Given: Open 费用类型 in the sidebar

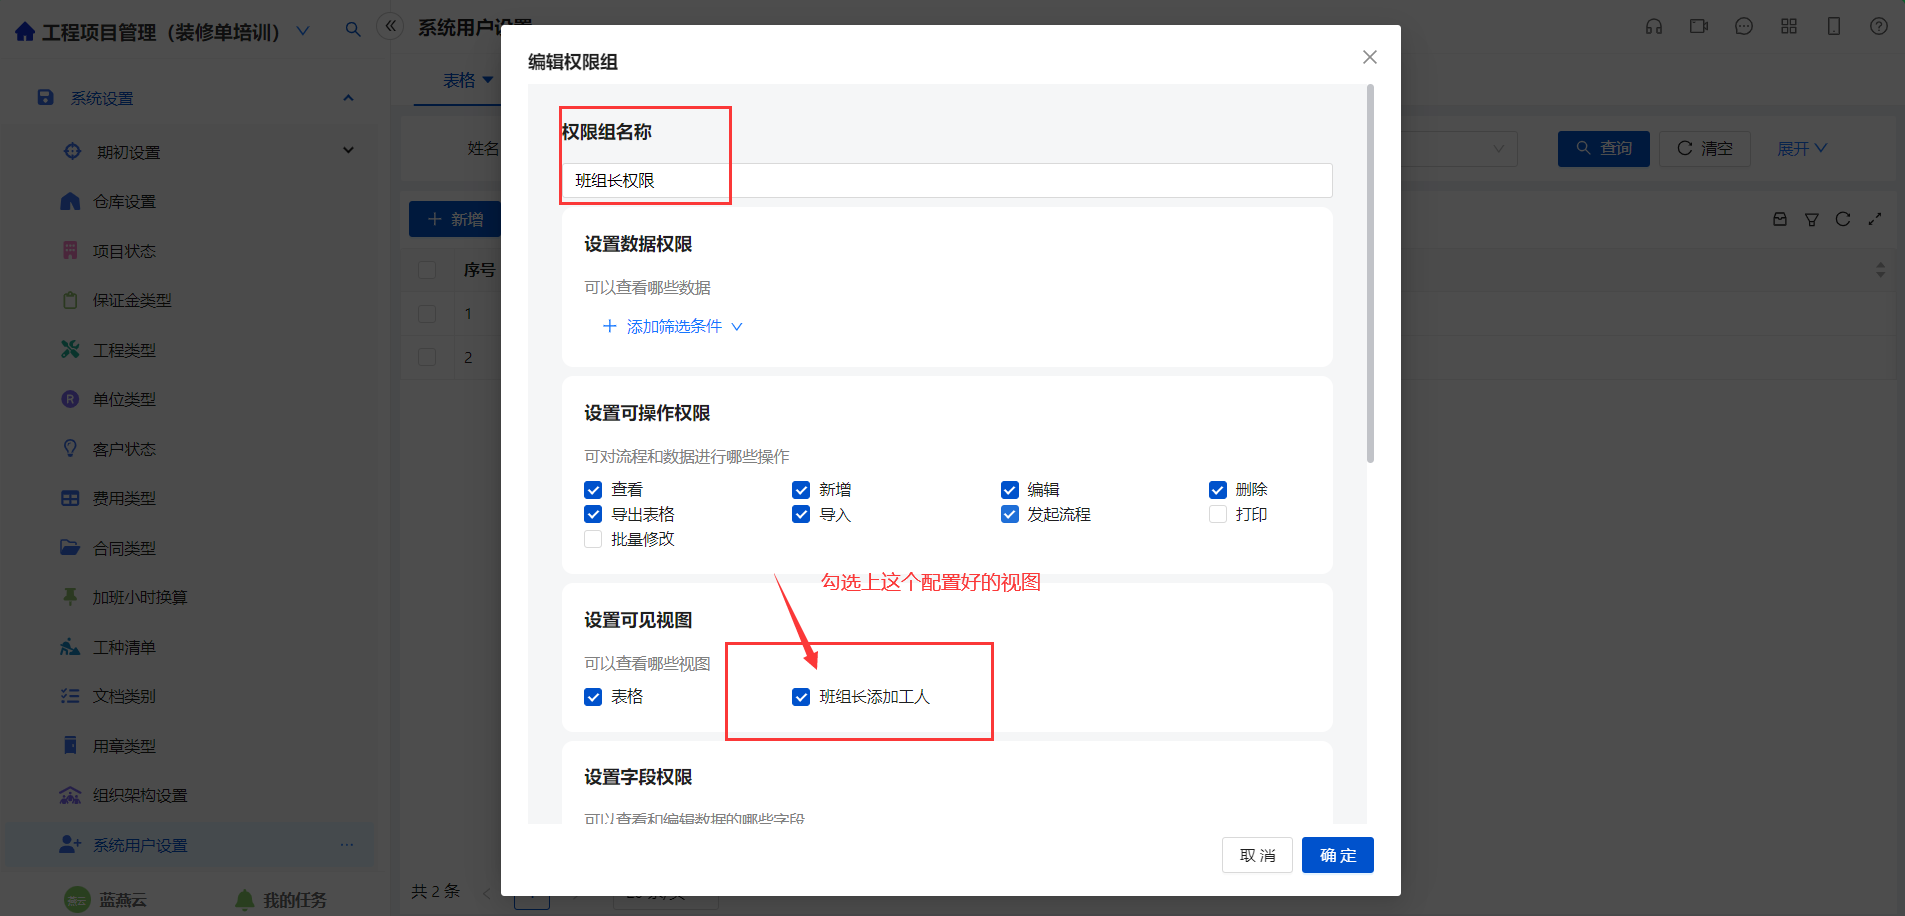Looking at the screenshot, I should 124,498.
